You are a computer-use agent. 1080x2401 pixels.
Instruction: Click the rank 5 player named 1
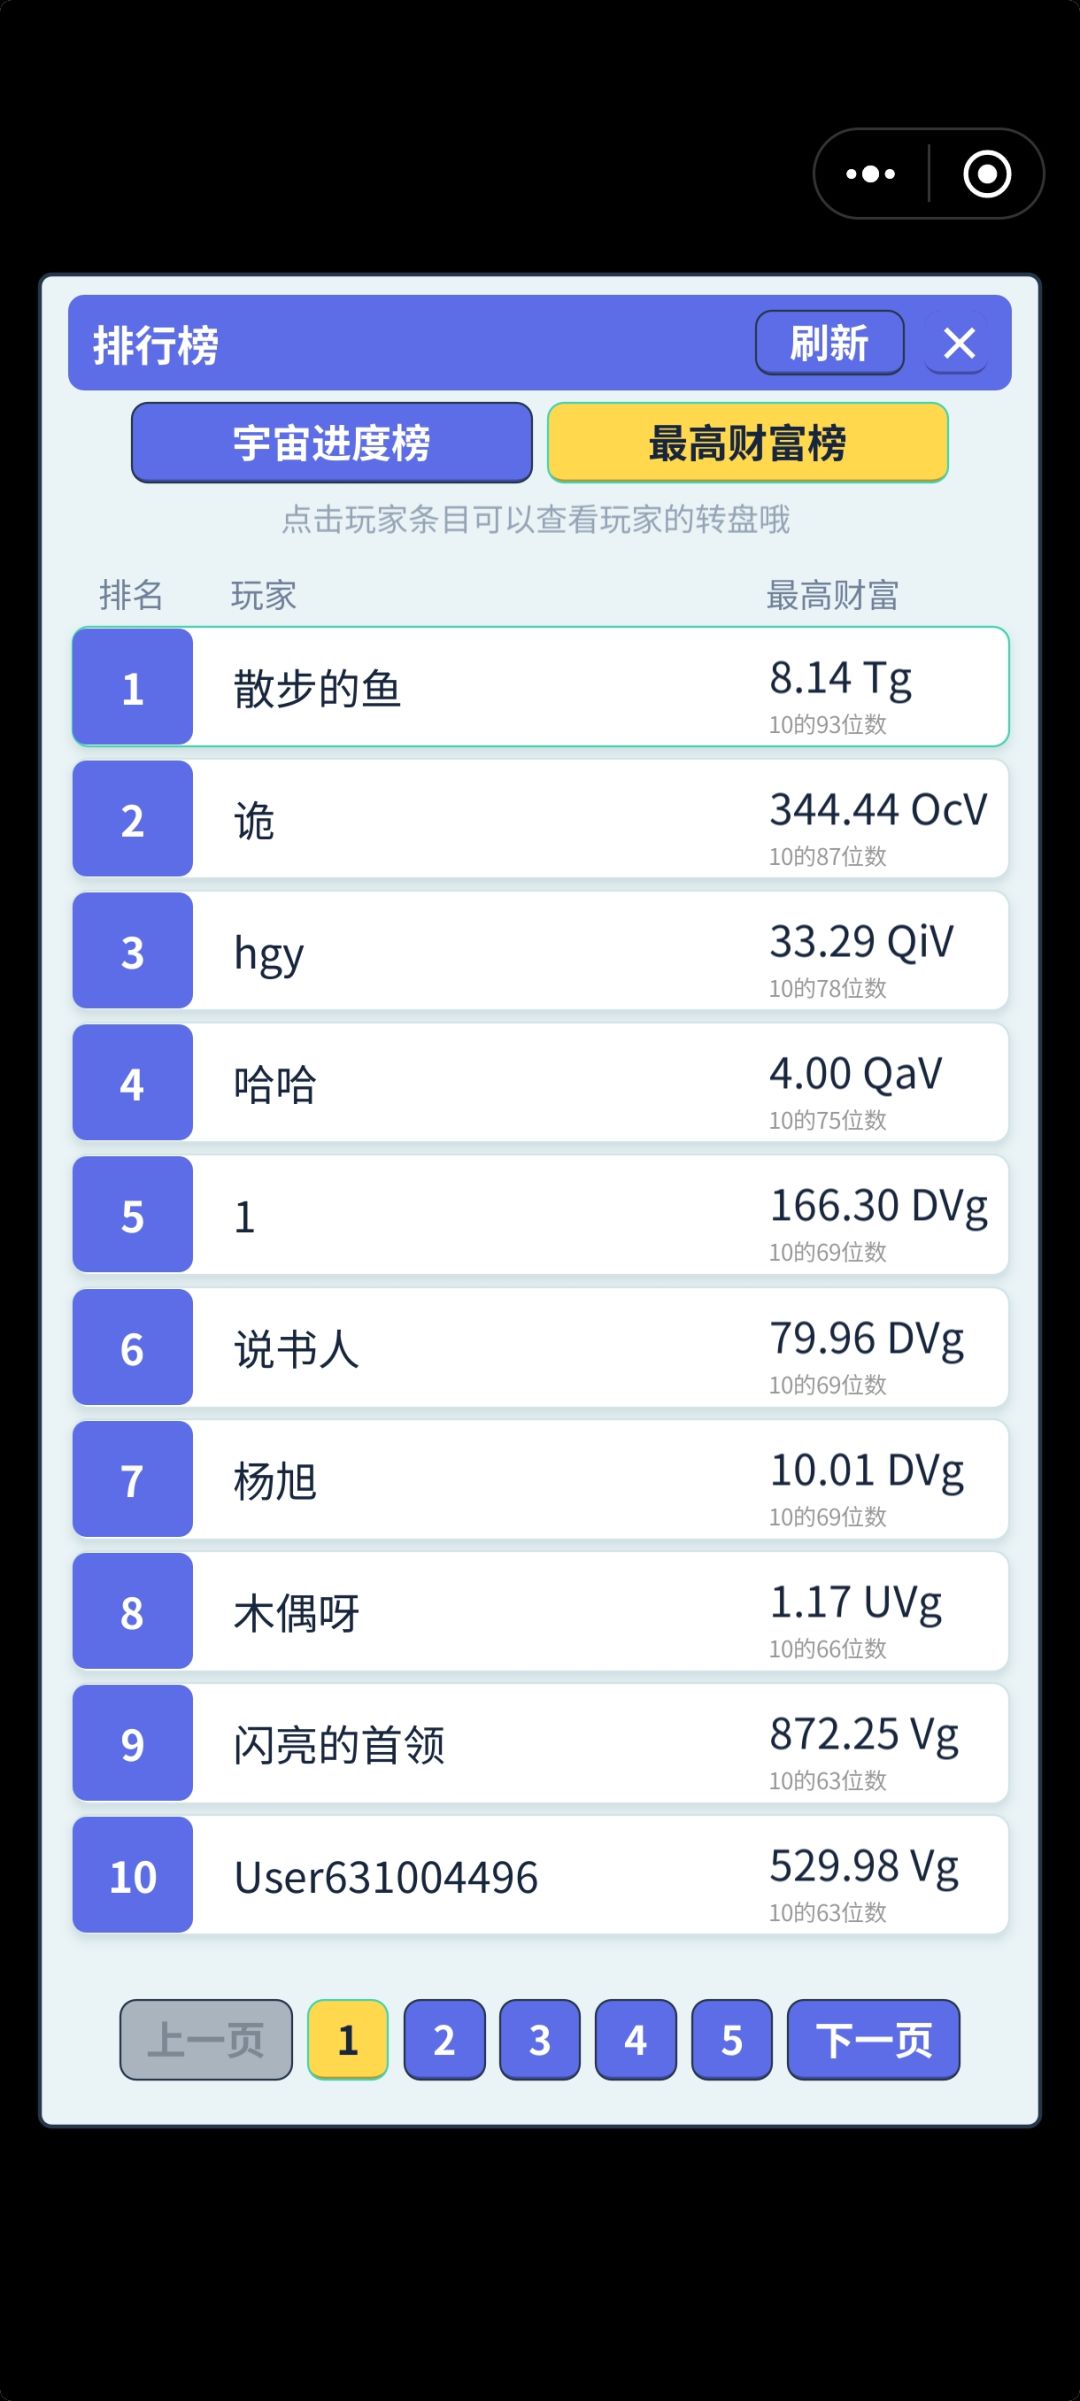pyautogui.click(x=540, y=1215)
